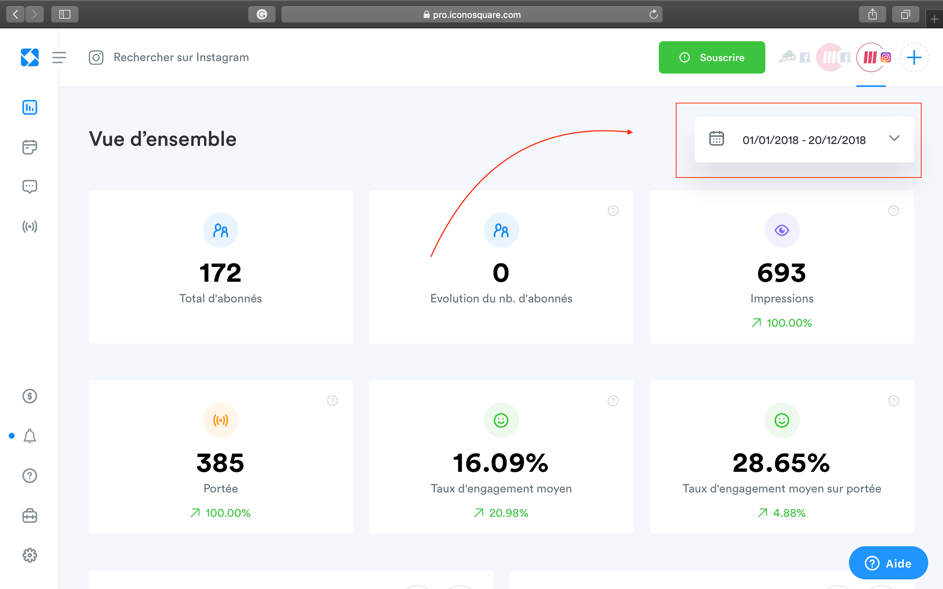Select the active Instagram account avatar tab
The width and height of the screenshot is (943, 589).
point(871,58)
